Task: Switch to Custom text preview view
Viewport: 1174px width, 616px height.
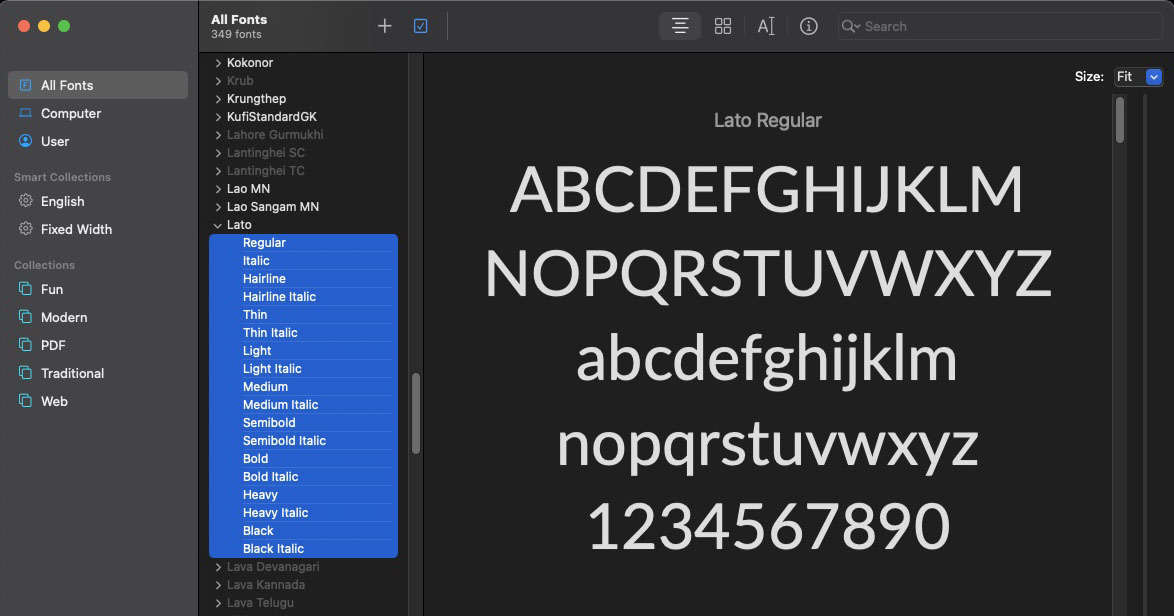Action: point(766,26)
